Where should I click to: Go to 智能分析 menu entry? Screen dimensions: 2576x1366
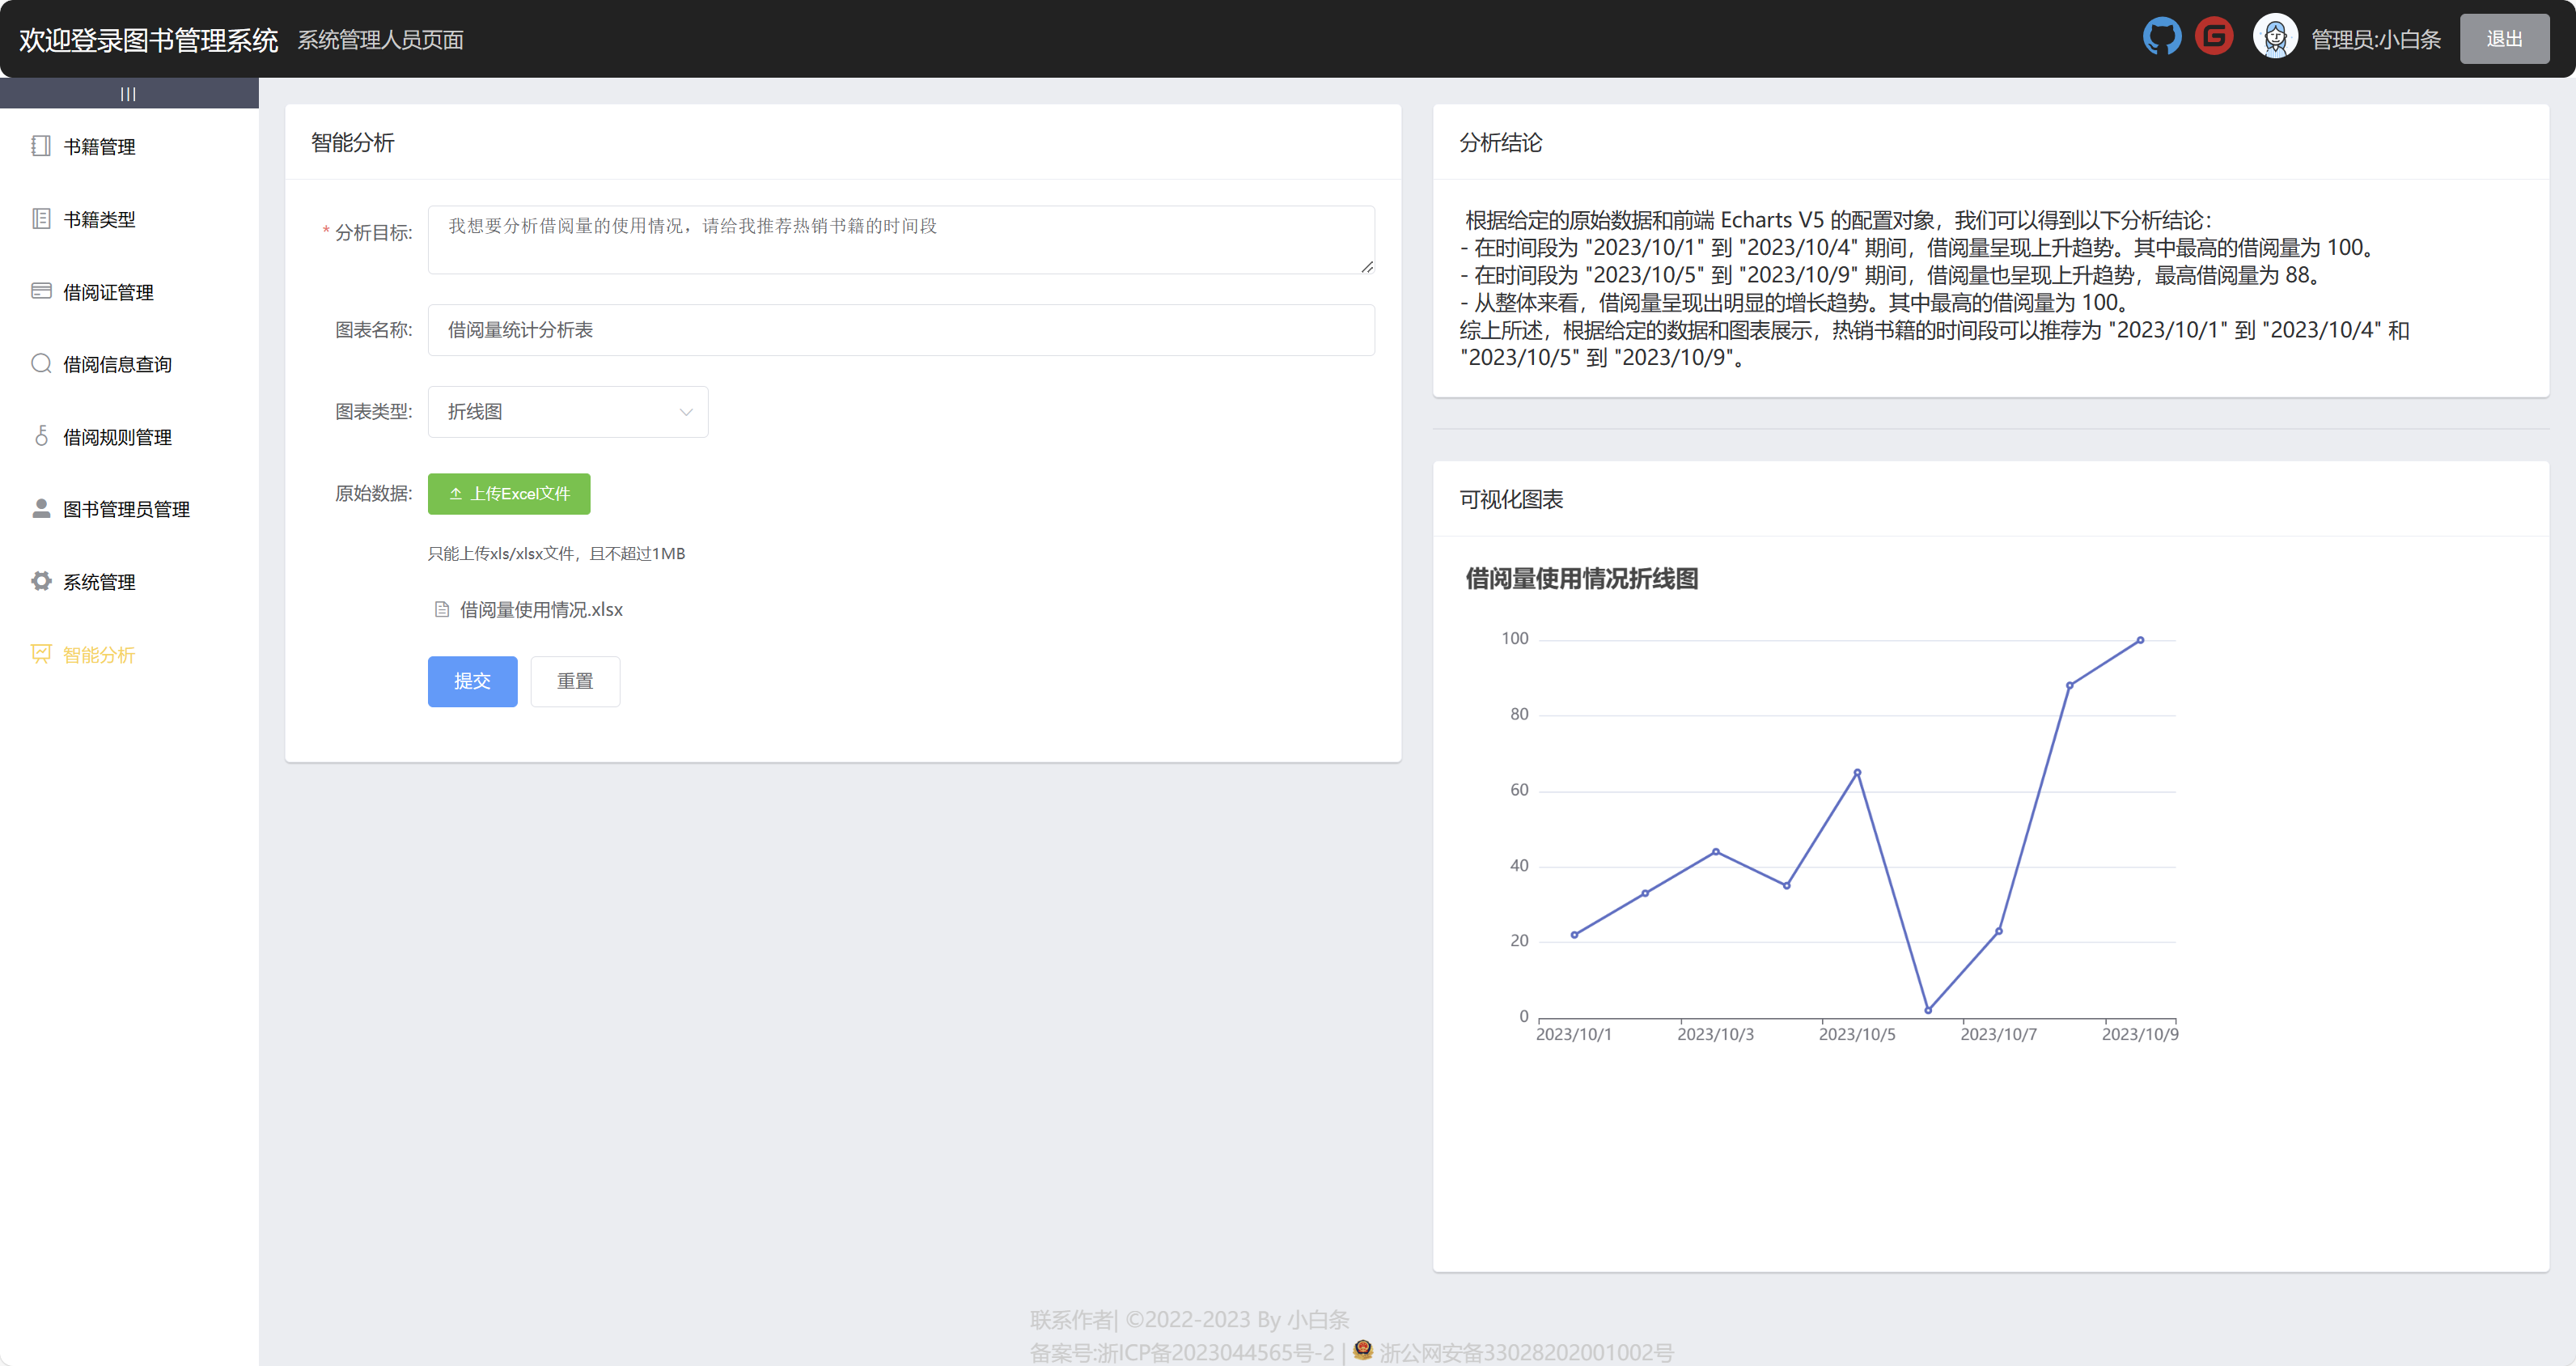[99, 655]
